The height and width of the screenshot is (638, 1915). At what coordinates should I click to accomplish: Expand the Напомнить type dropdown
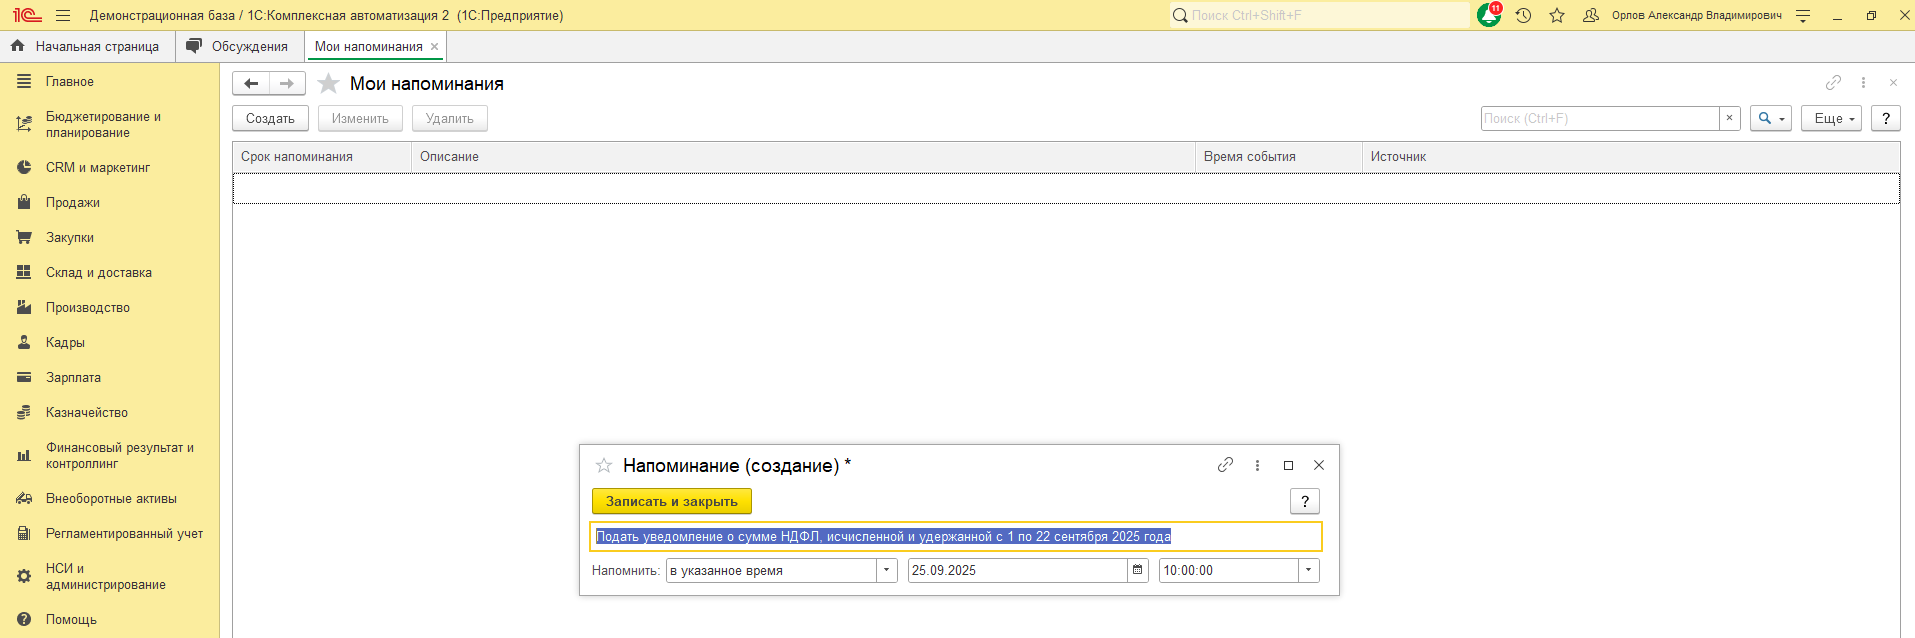click(x=886, y=570)
